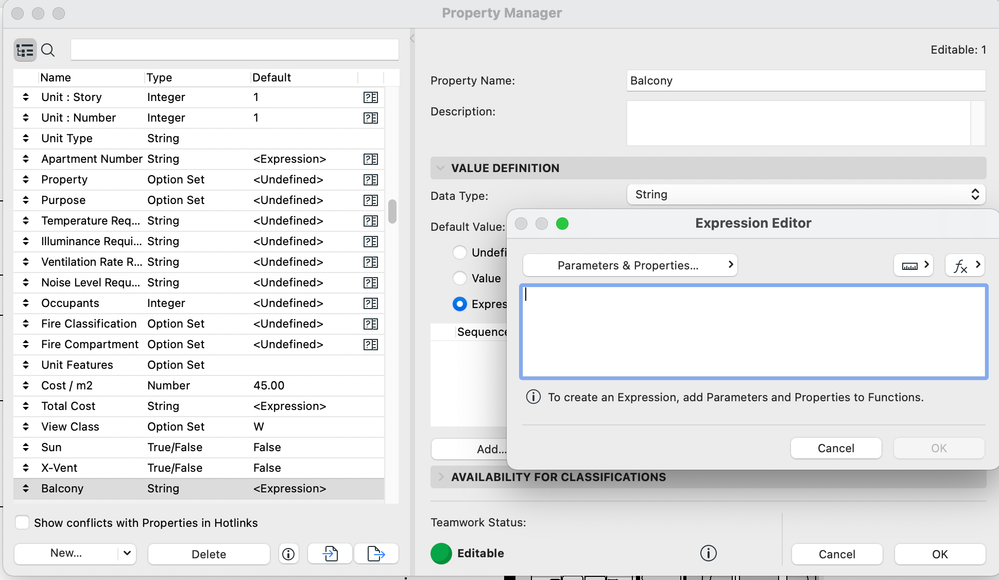Click the classification icon in Apartment Number row
Screen dimensions: 999x580
371,159
